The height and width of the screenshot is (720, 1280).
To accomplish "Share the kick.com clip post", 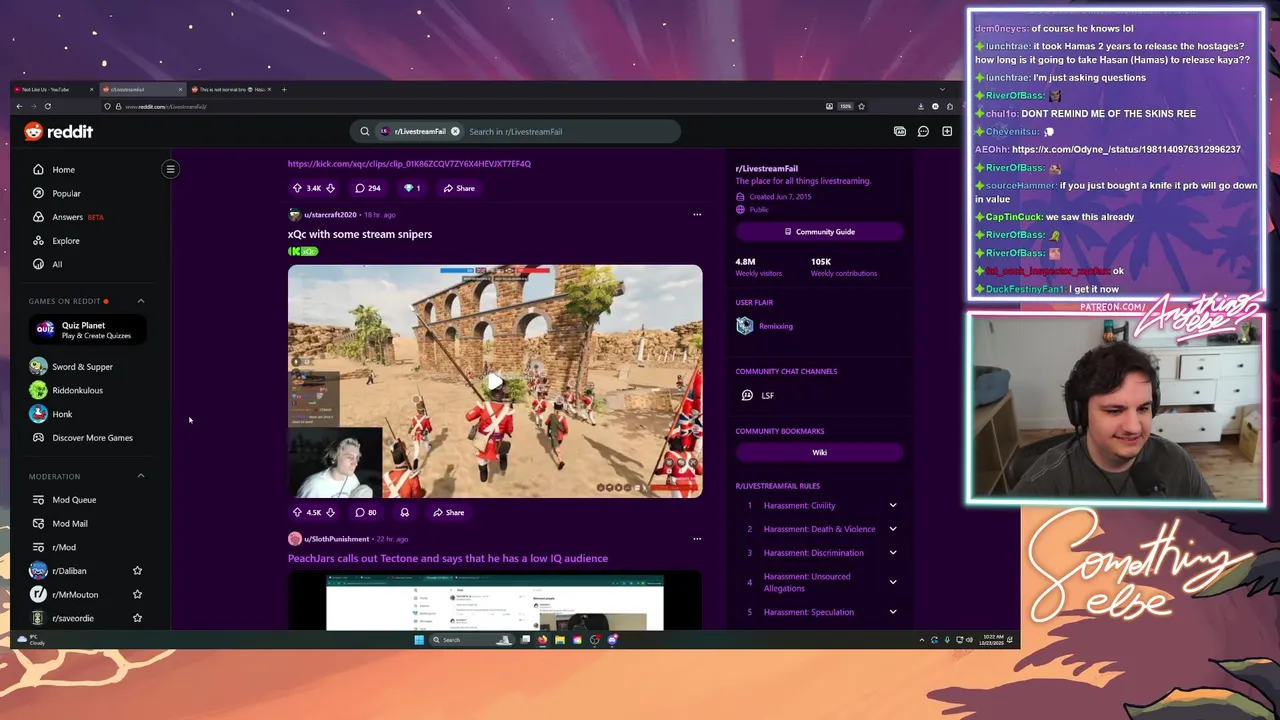I will coord(459,188).
